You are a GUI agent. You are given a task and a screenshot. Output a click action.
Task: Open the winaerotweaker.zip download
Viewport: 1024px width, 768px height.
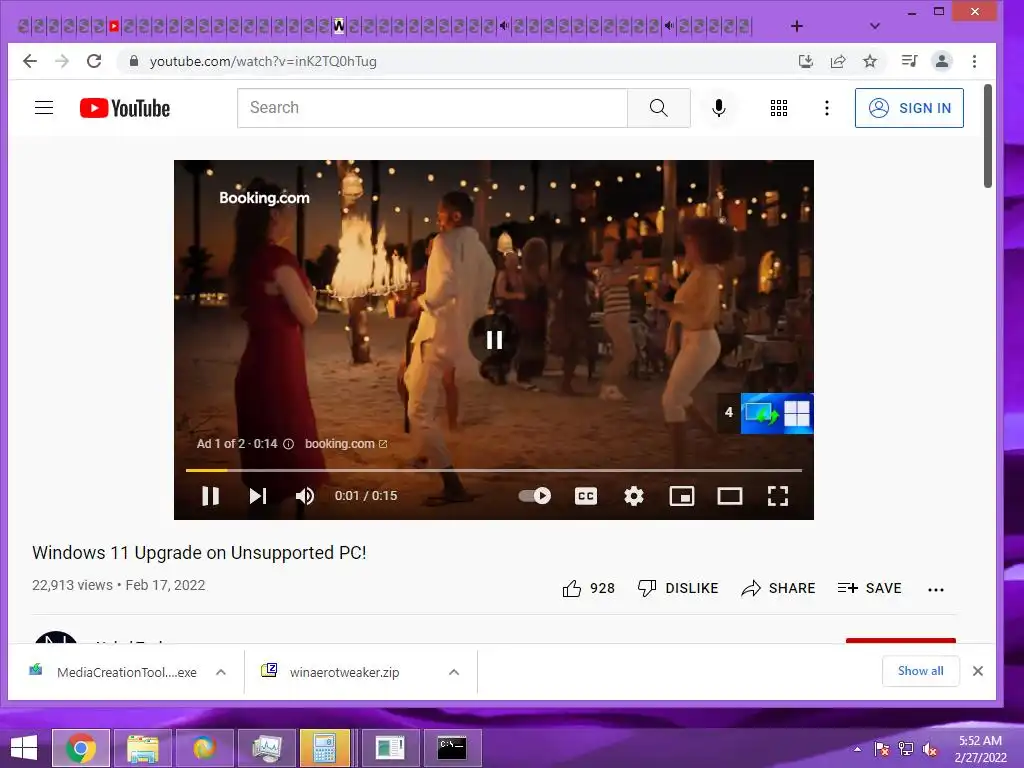pos(330,672)
